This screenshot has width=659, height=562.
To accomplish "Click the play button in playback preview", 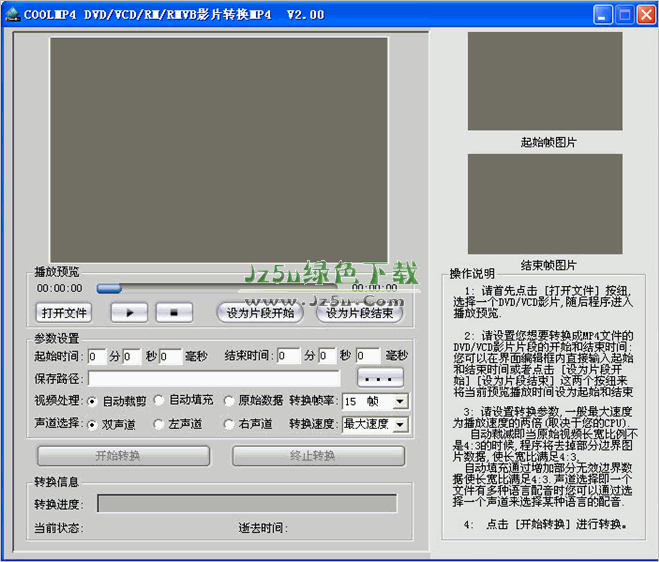I will [129, 313].
